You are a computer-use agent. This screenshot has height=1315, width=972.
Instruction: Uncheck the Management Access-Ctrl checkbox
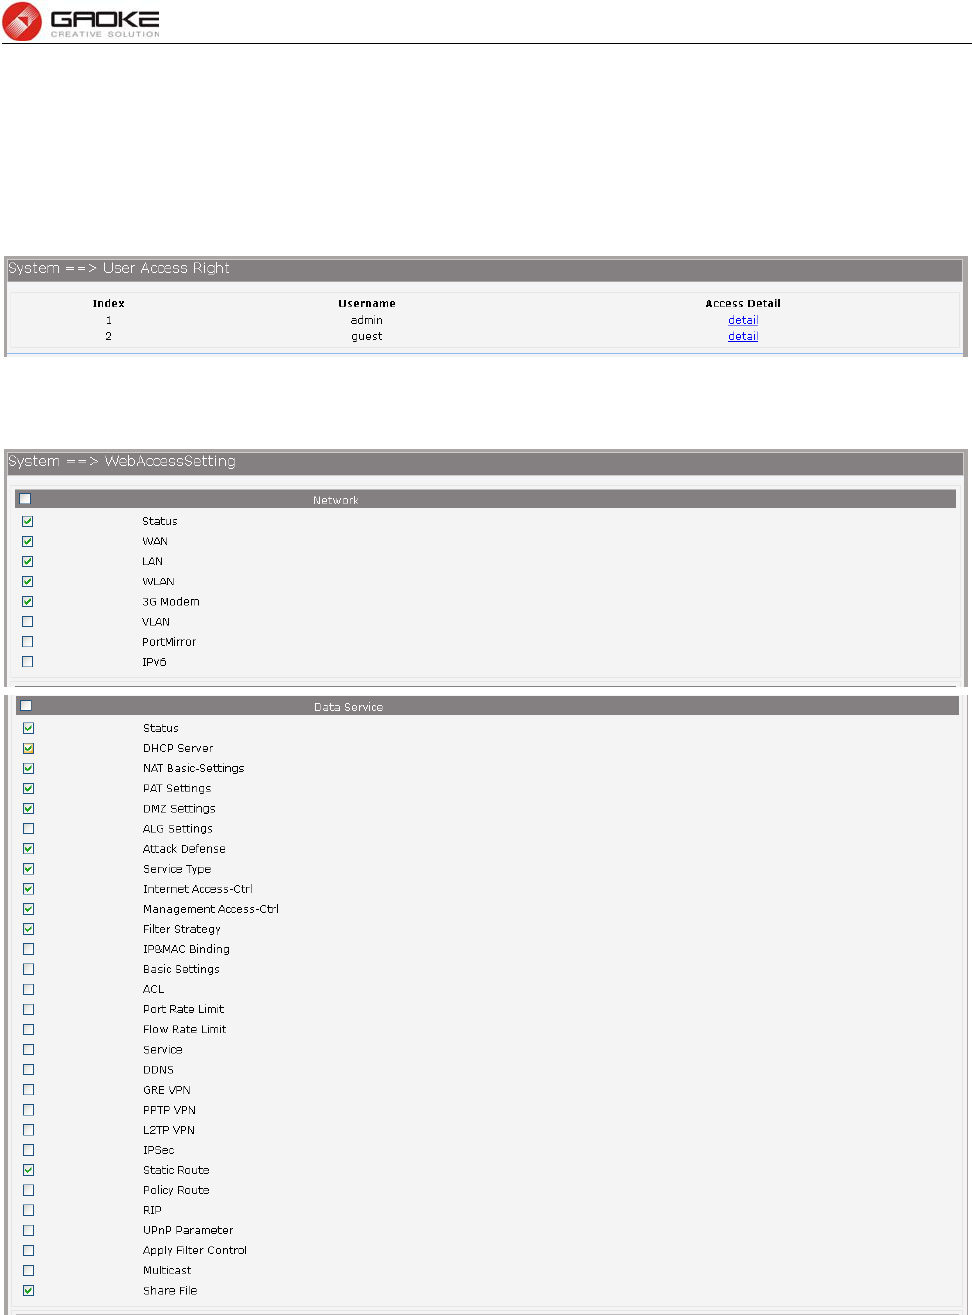(29, 909)
